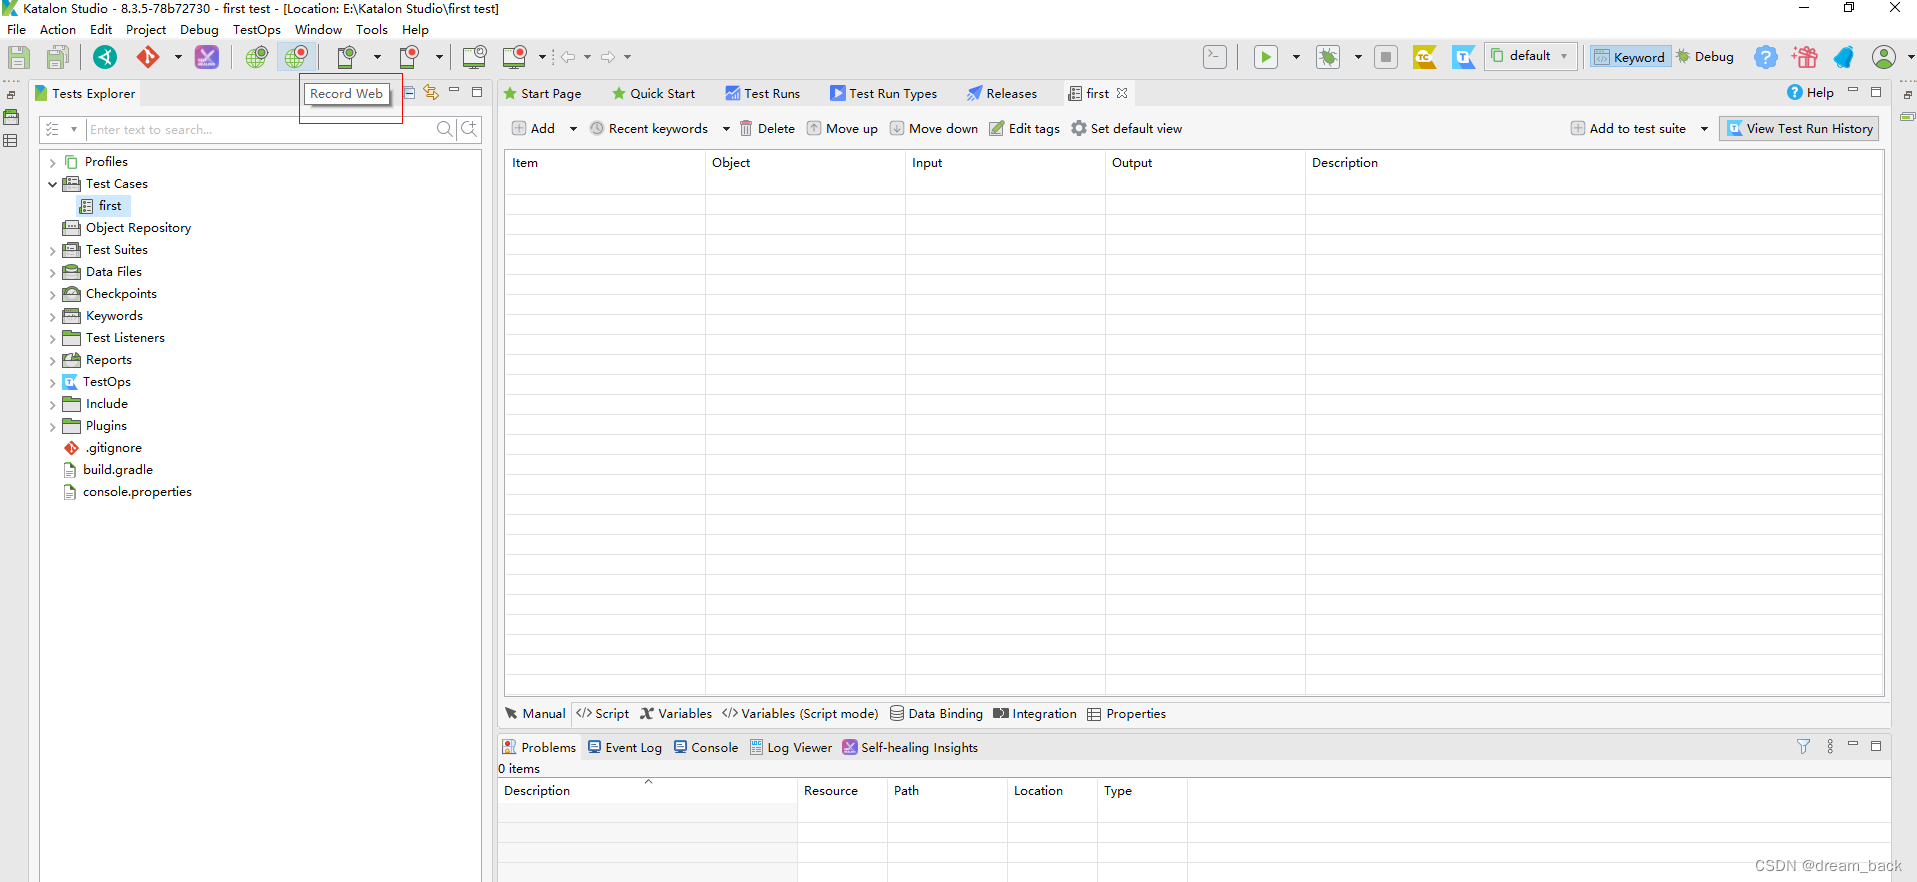
Task: Switch to the Variables tab
Action: point(676,714)
